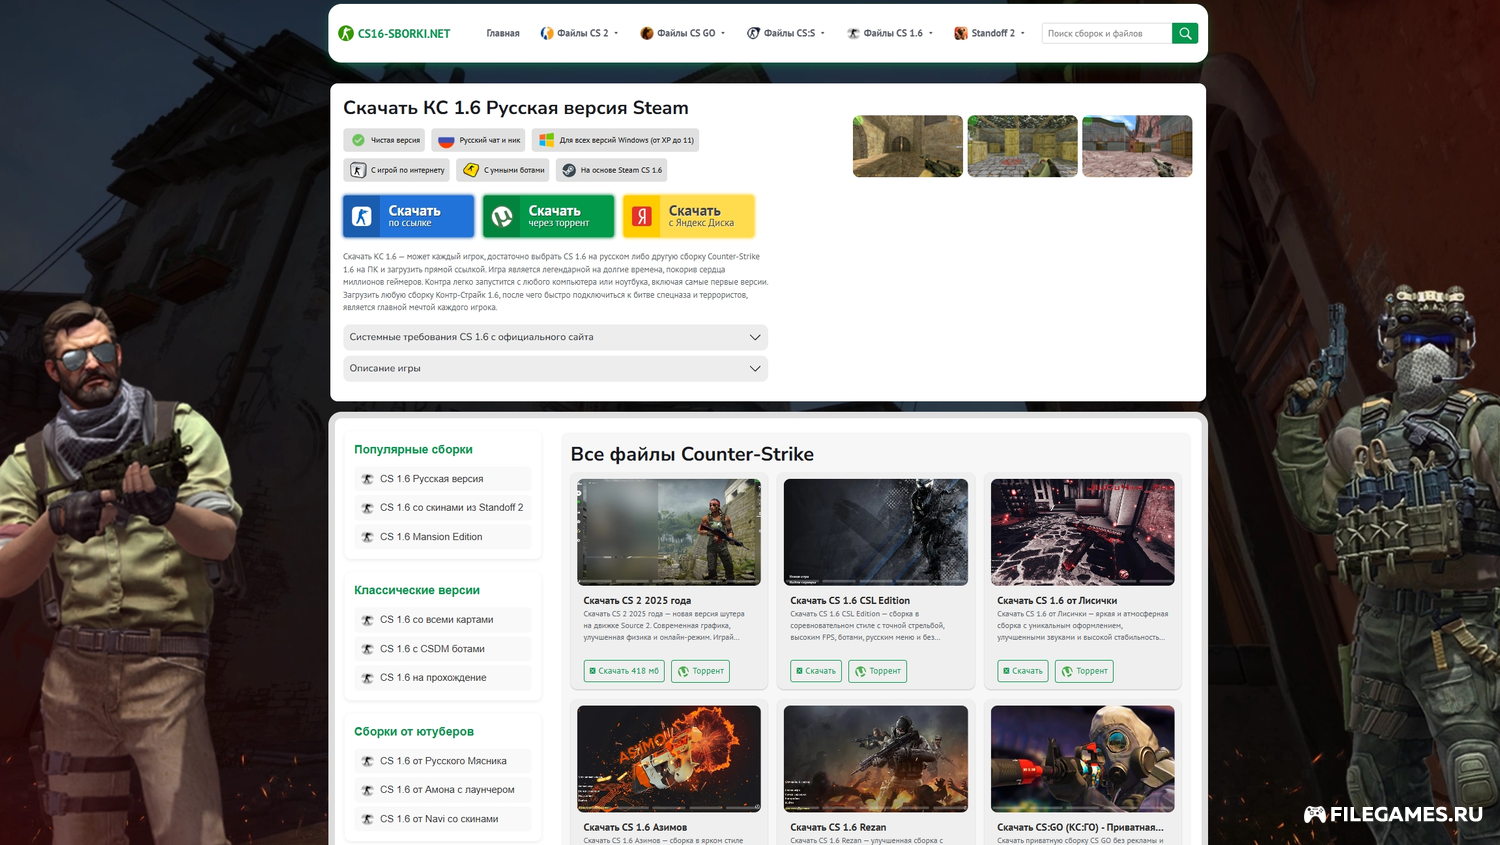Open the Standoff 2 dropdown menu

(990, 33)
